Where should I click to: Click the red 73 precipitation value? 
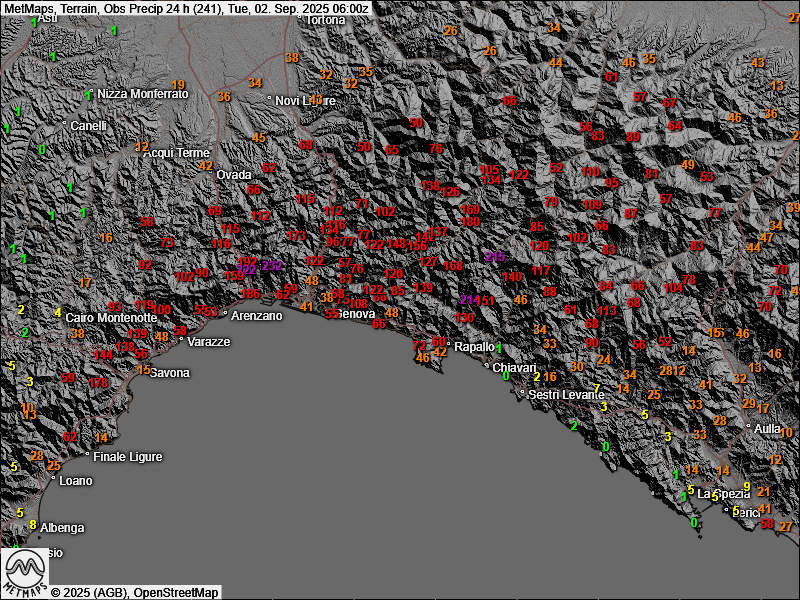(x=167, y=242)
